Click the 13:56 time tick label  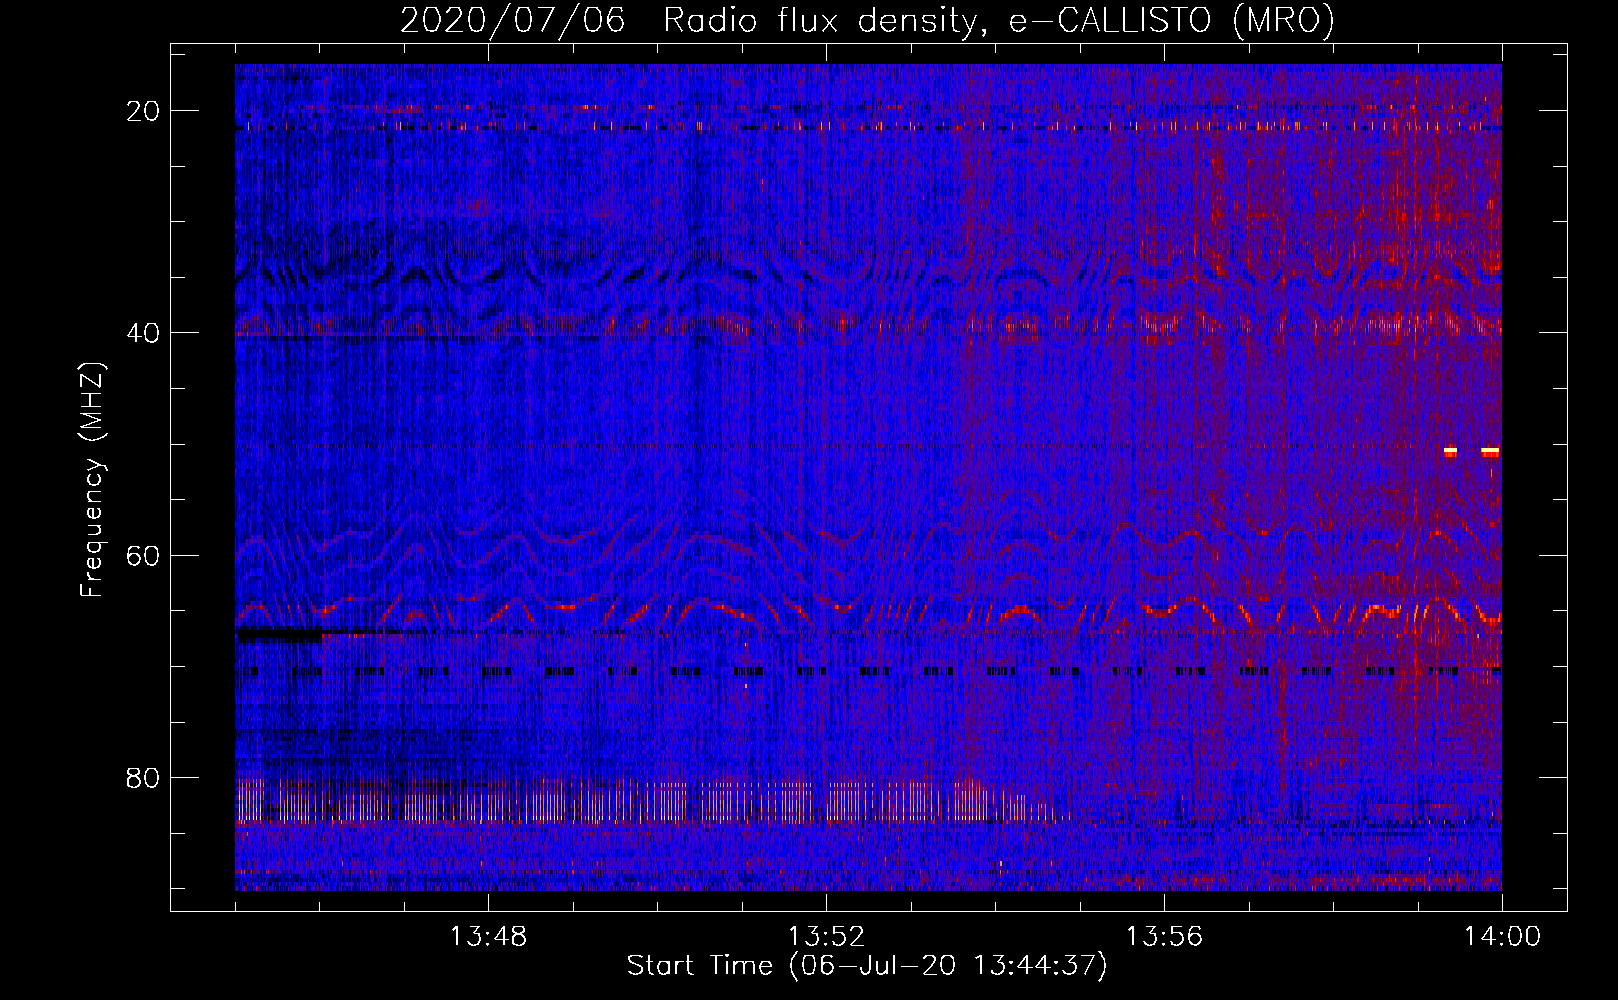point(1164,937)
